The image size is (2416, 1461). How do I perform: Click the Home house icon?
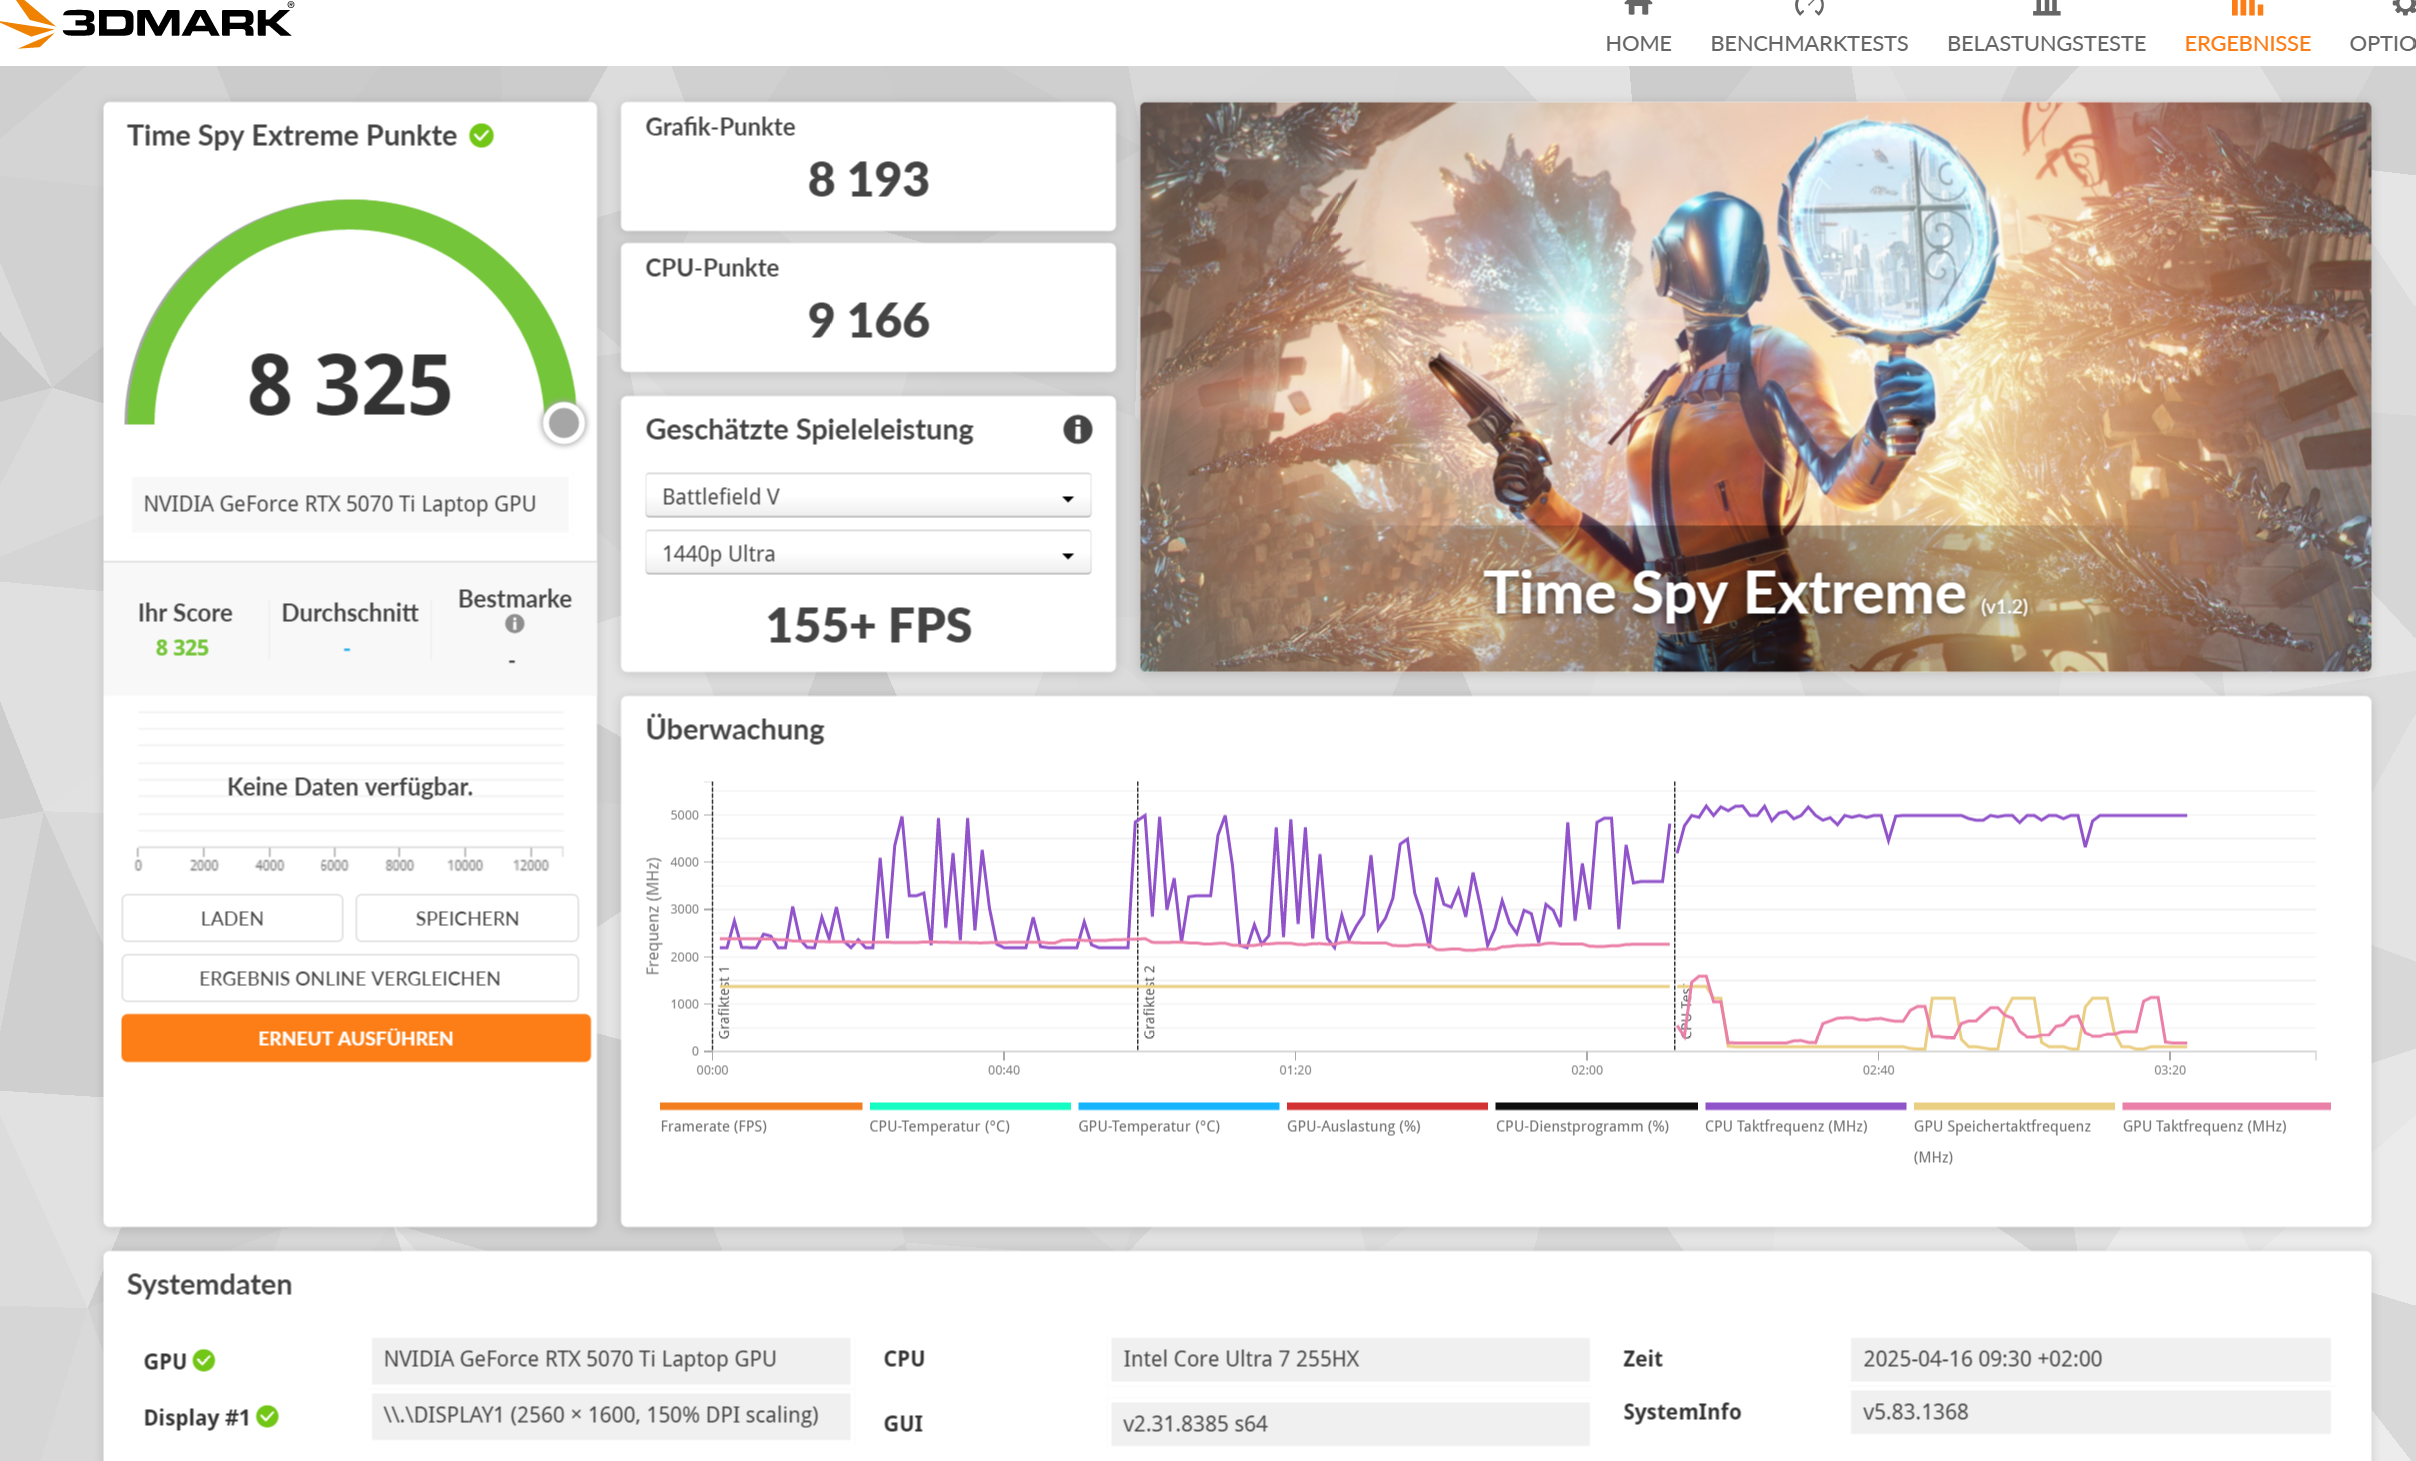[1637, 8]
